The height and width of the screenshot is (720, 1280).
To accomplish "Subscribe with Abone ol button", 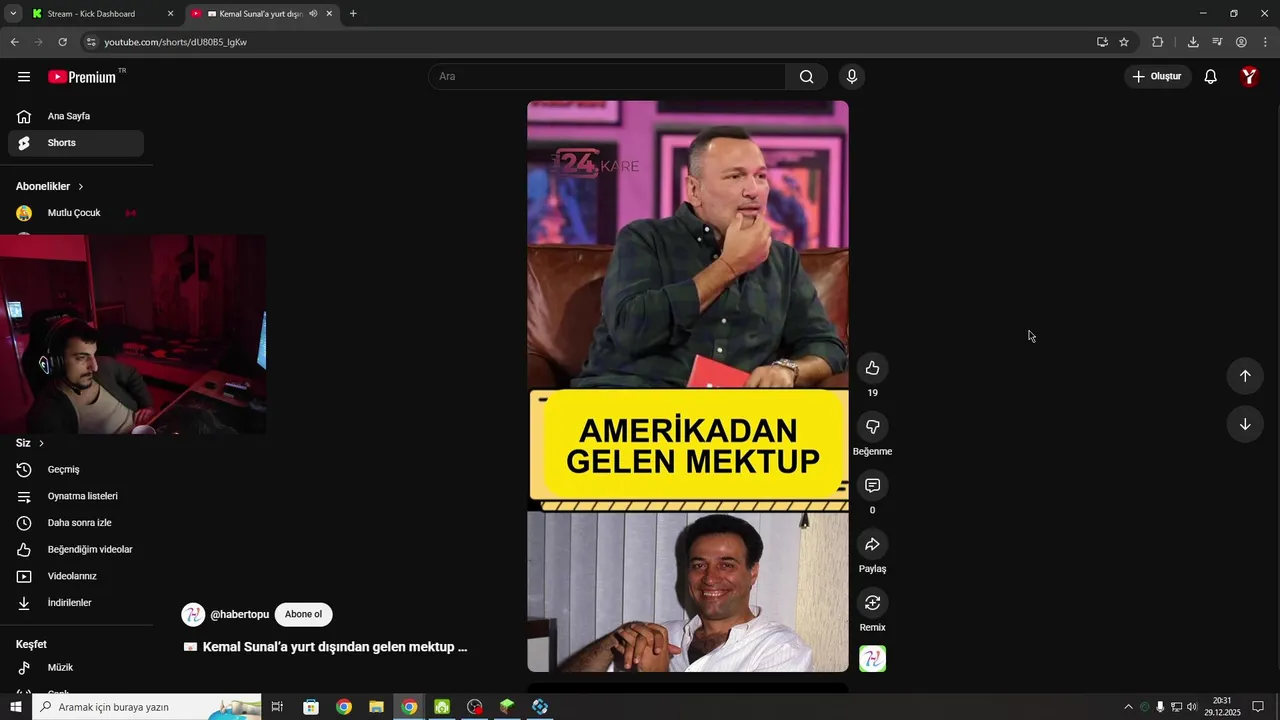I will click(304, 615).
